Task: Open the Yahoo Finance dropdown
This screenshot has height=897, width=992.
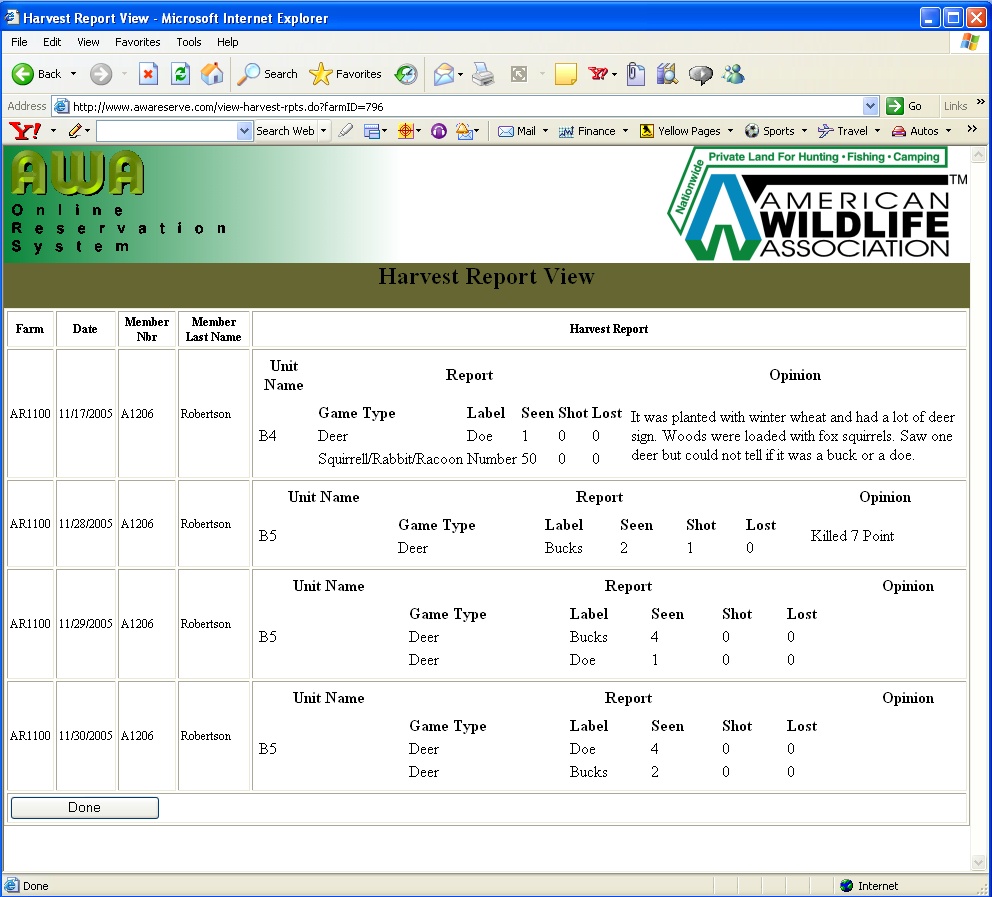Action: pyautogui.click(x=625, y=131)
